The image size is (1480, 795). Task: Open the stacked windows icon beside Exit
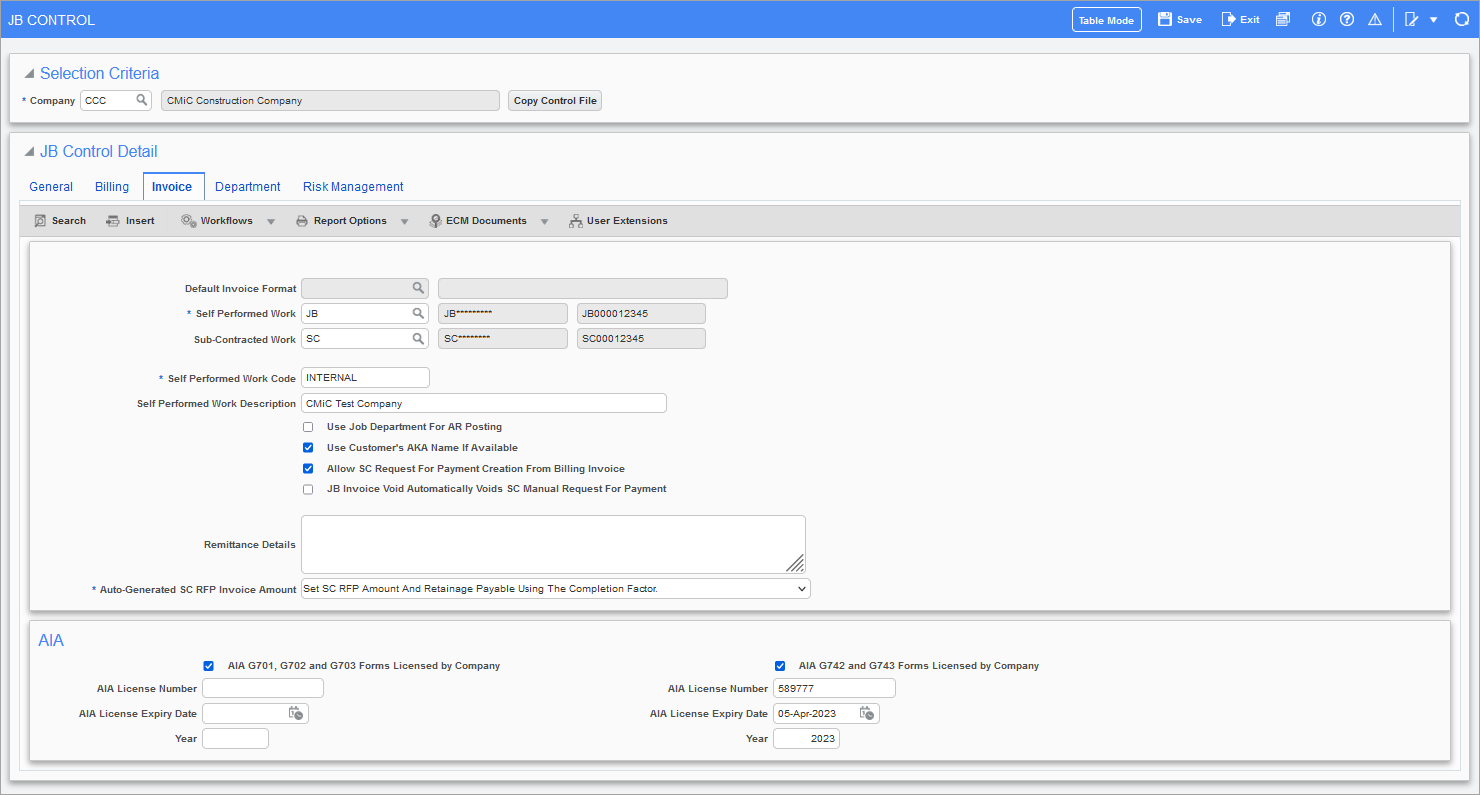click(1283, 19)
